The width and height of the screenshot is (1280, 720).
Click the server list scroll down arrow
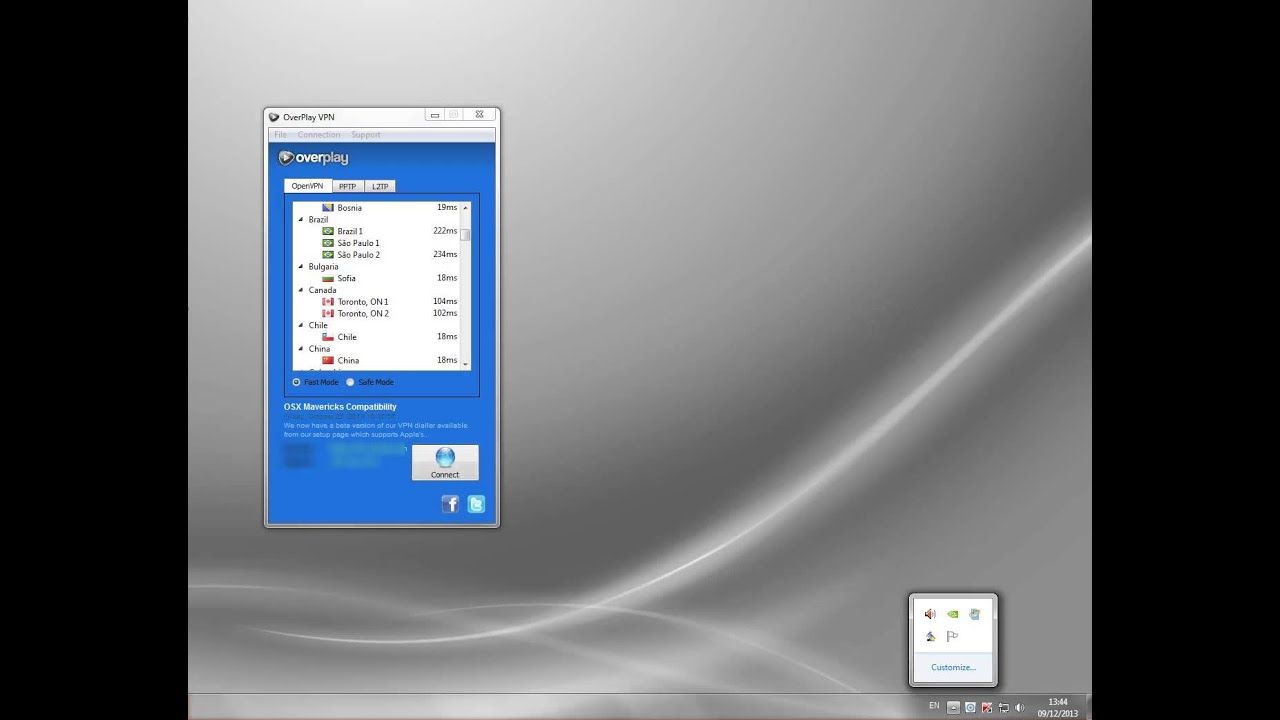[465, 365]
